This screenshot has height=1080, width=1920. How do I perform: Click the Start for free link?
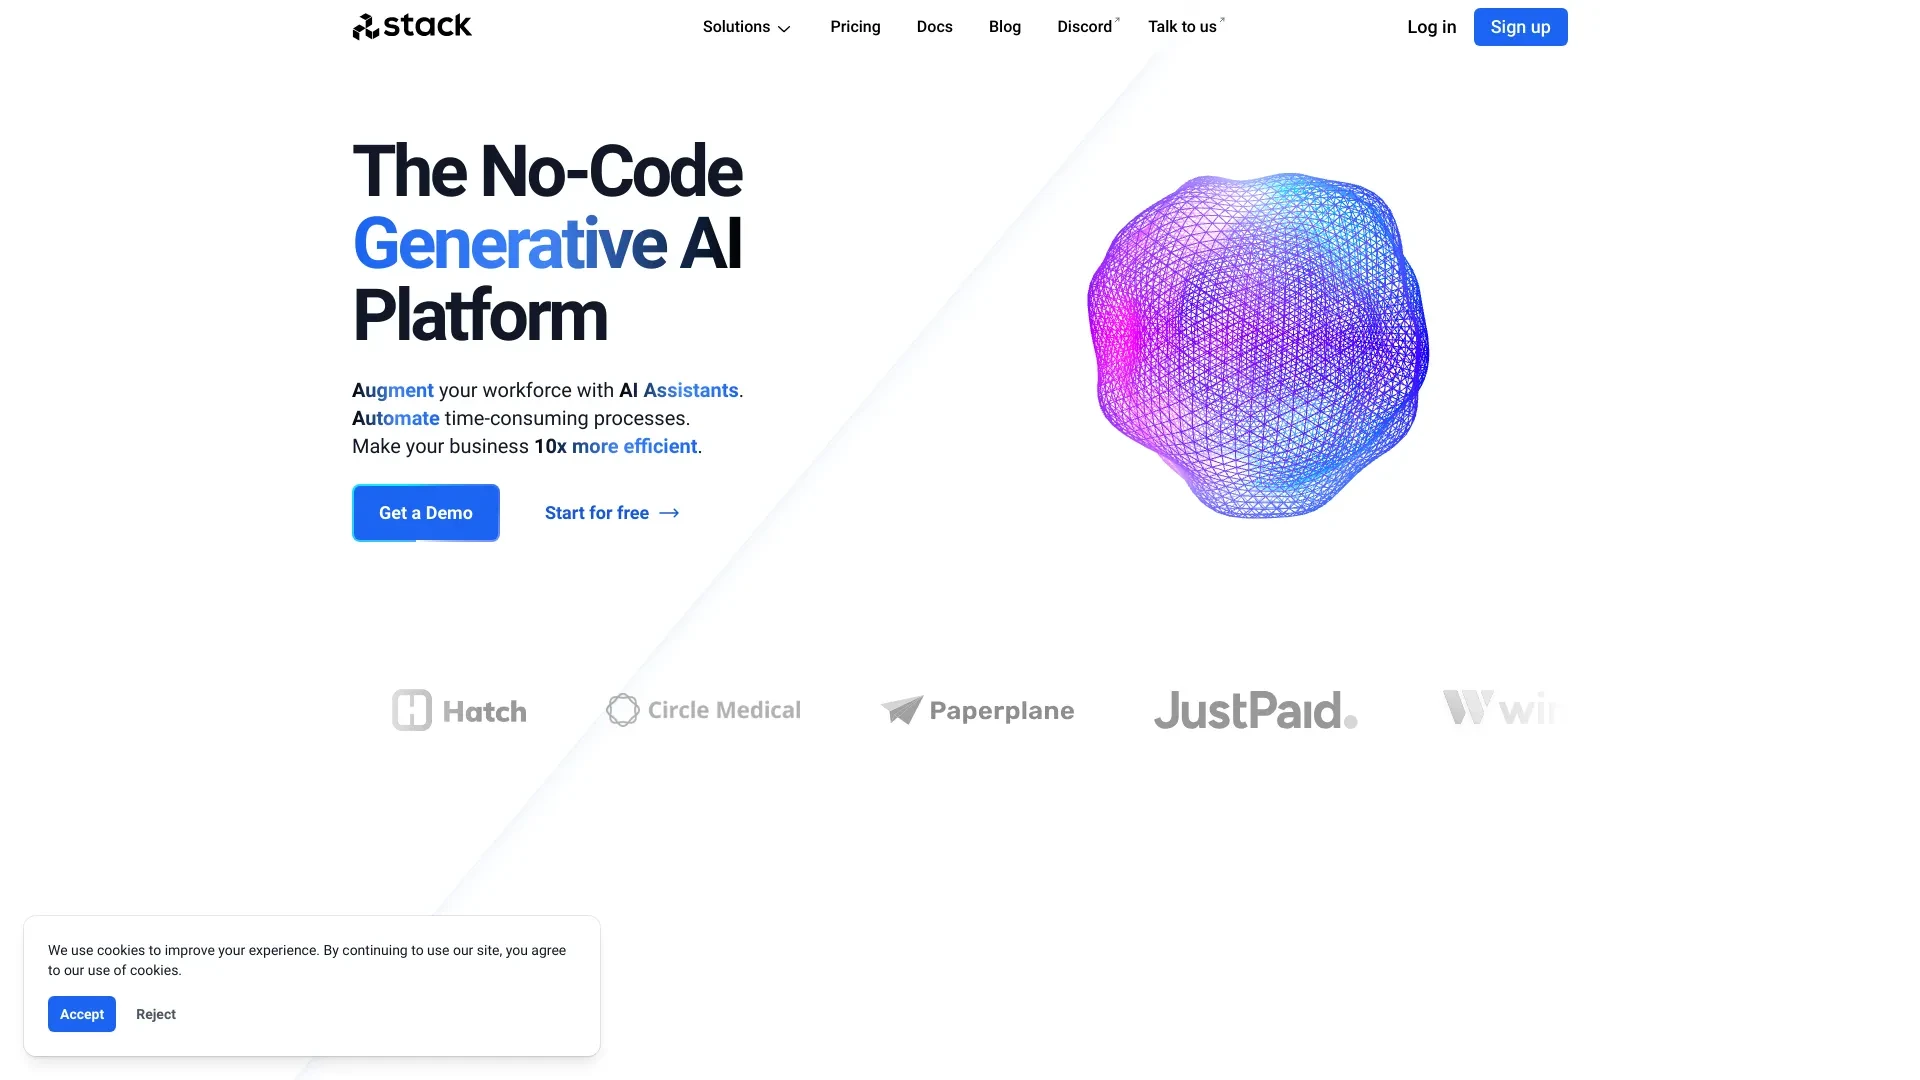pos(612,513)
